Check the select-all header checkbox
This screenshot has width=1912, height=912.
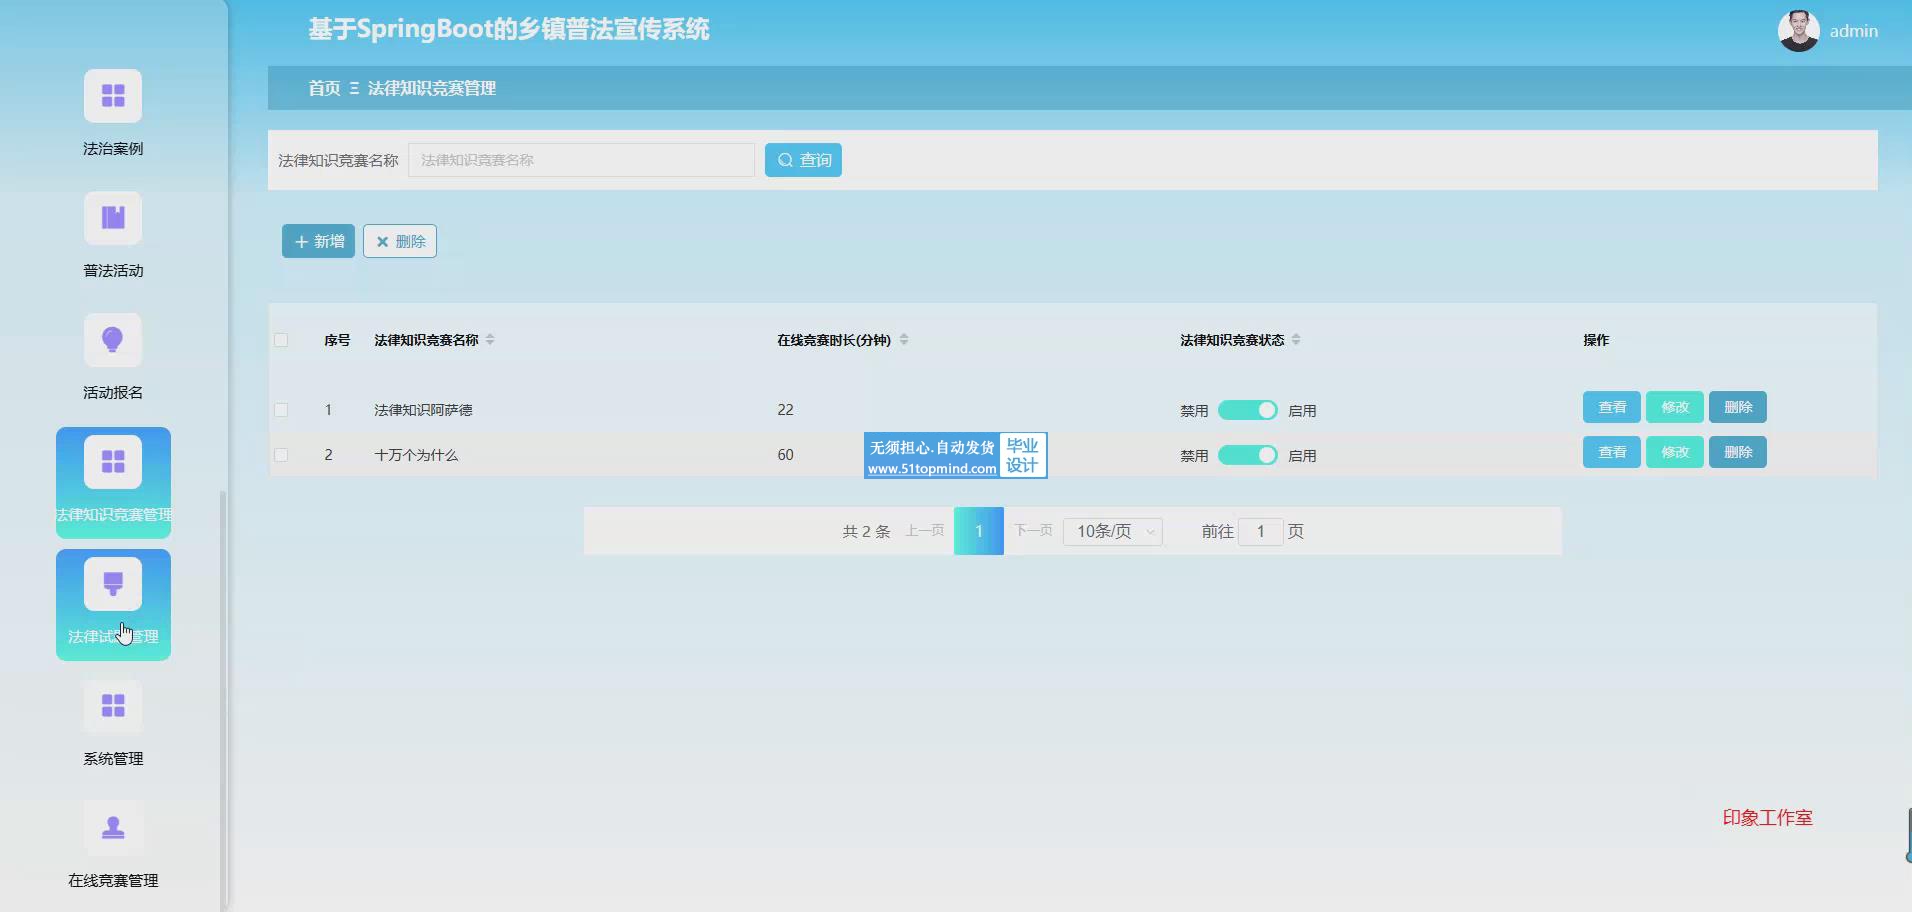click(x=281, y=340)
